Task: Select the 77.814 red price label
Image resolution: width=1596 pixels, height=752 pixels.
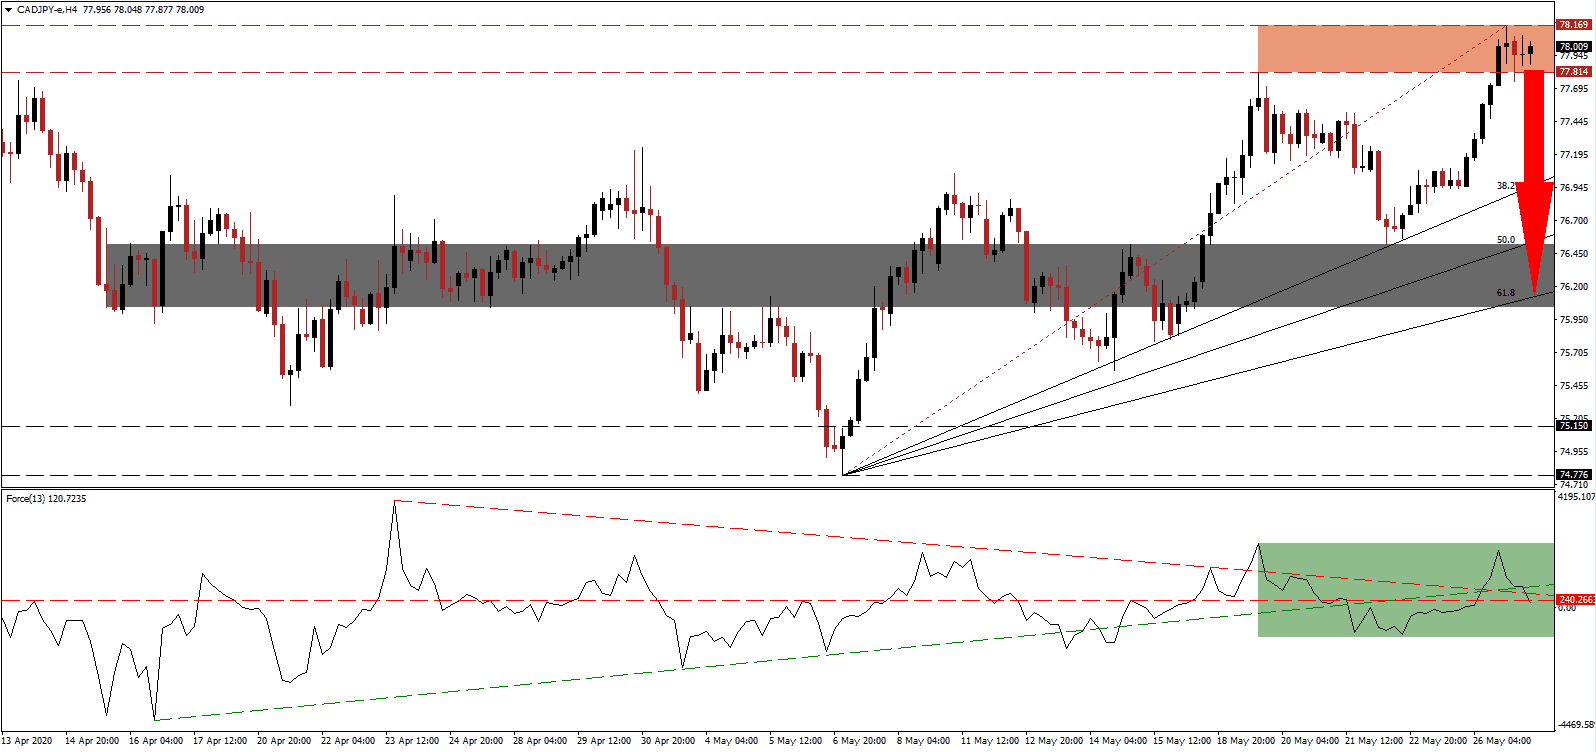Action: click(1574, 72)
